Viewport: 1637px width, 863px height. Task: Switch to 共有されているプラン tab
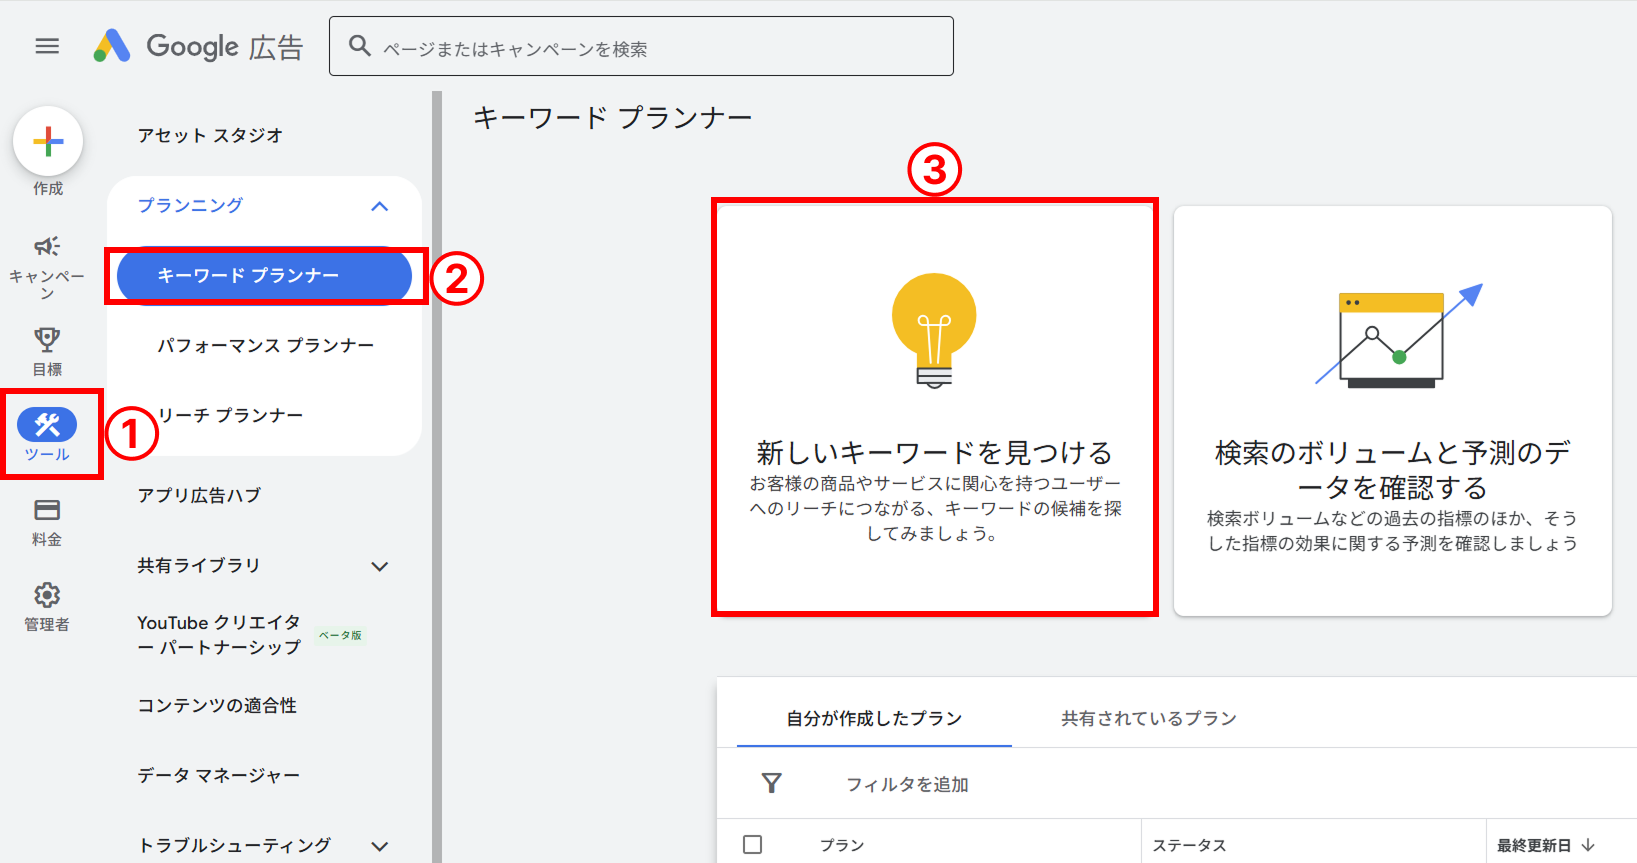pos(1149,718)
